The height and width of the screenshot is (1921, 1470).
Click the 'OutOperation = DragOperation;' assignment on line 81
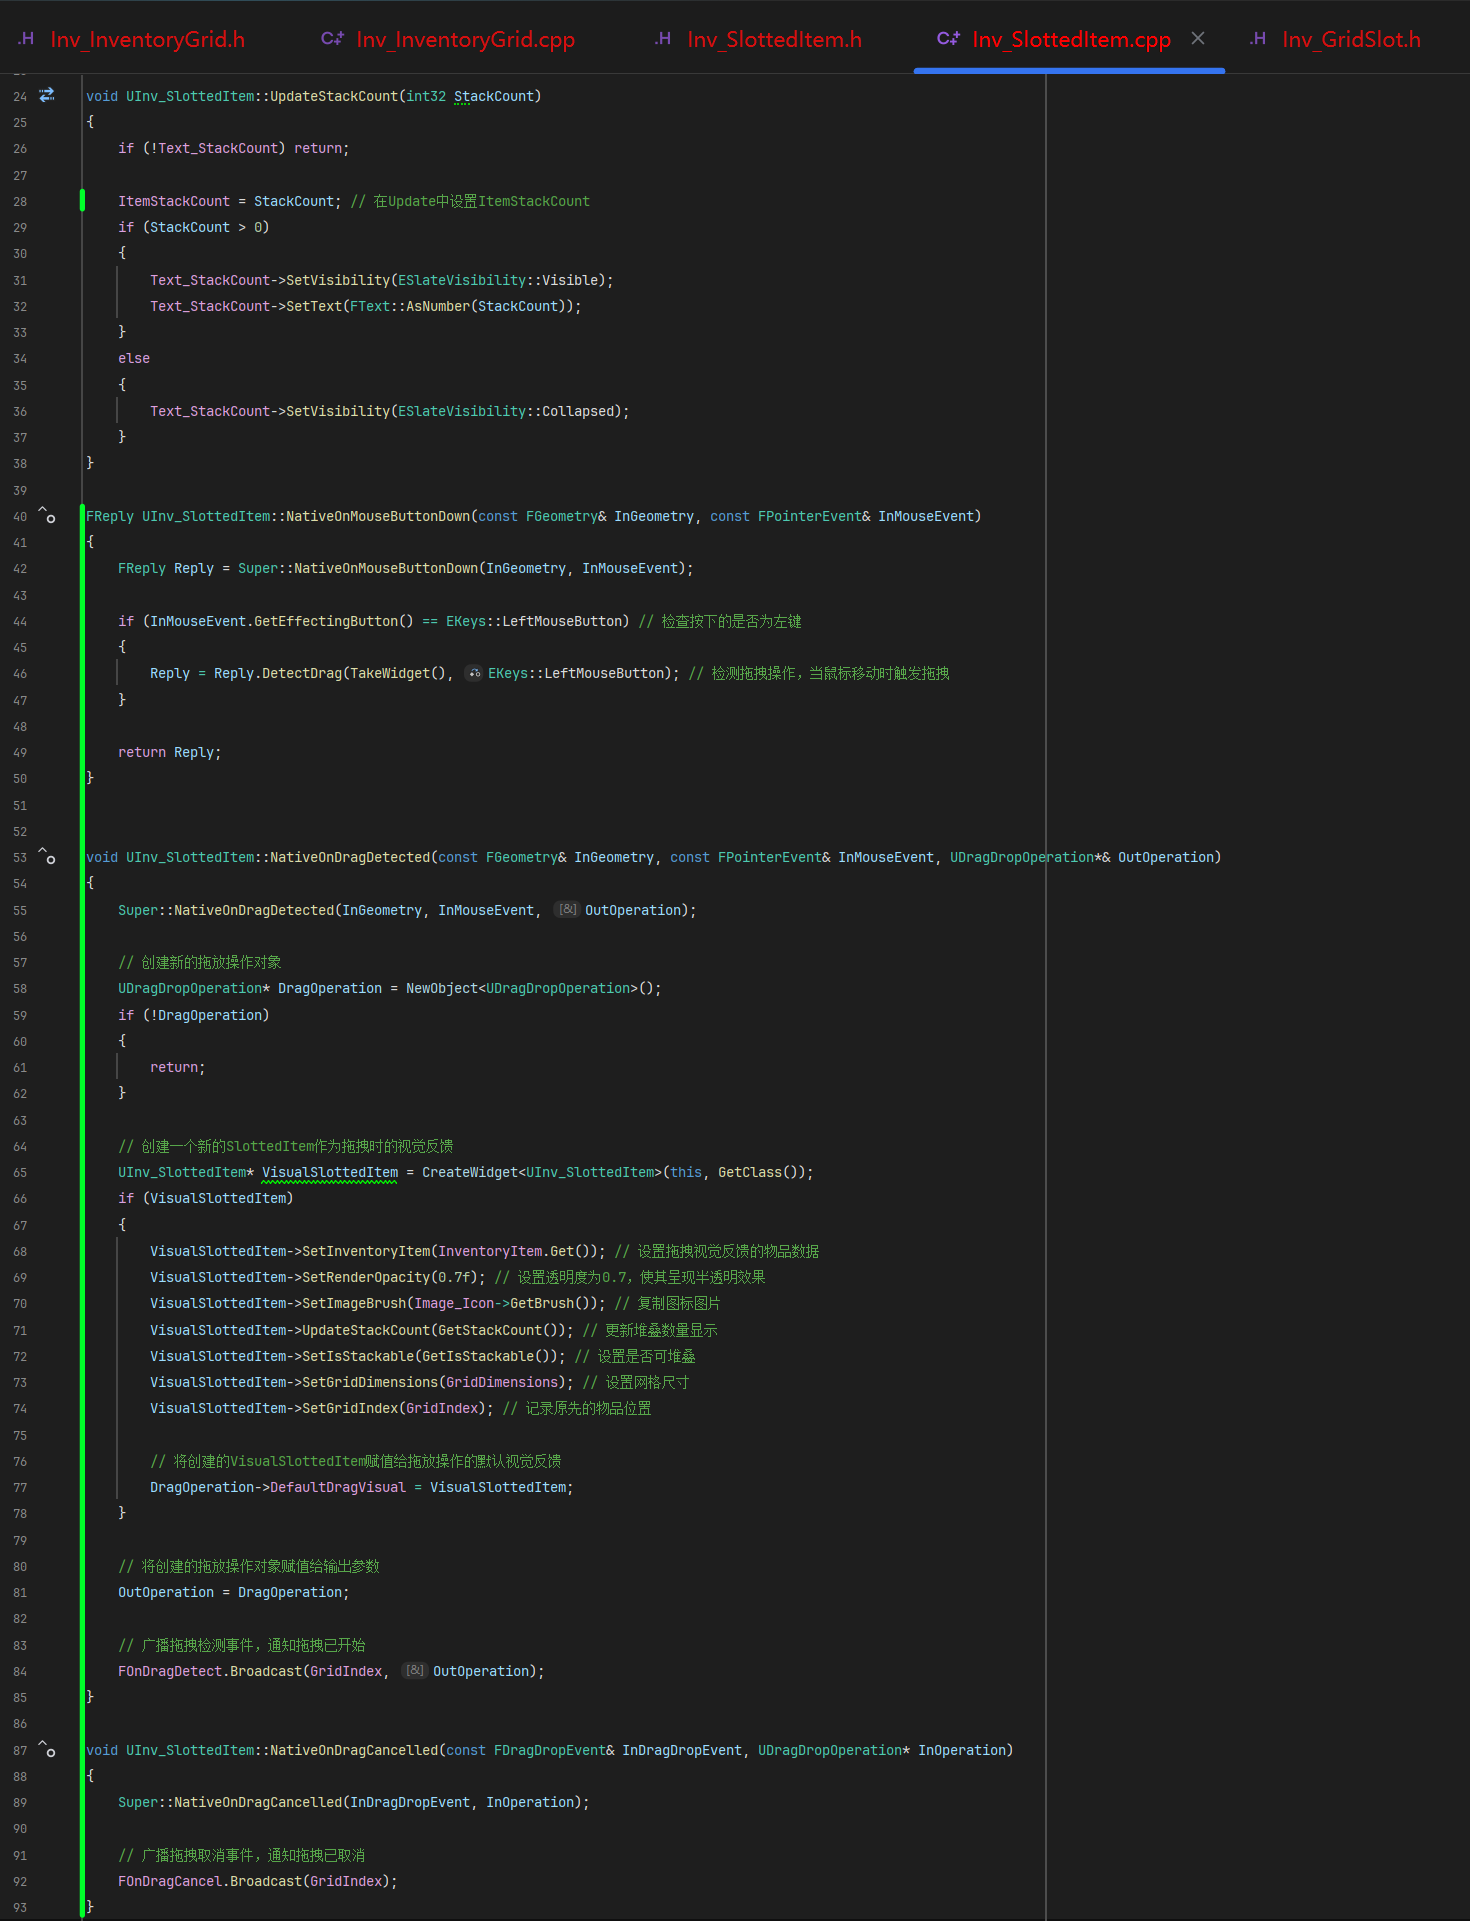tap(234, 1592)
